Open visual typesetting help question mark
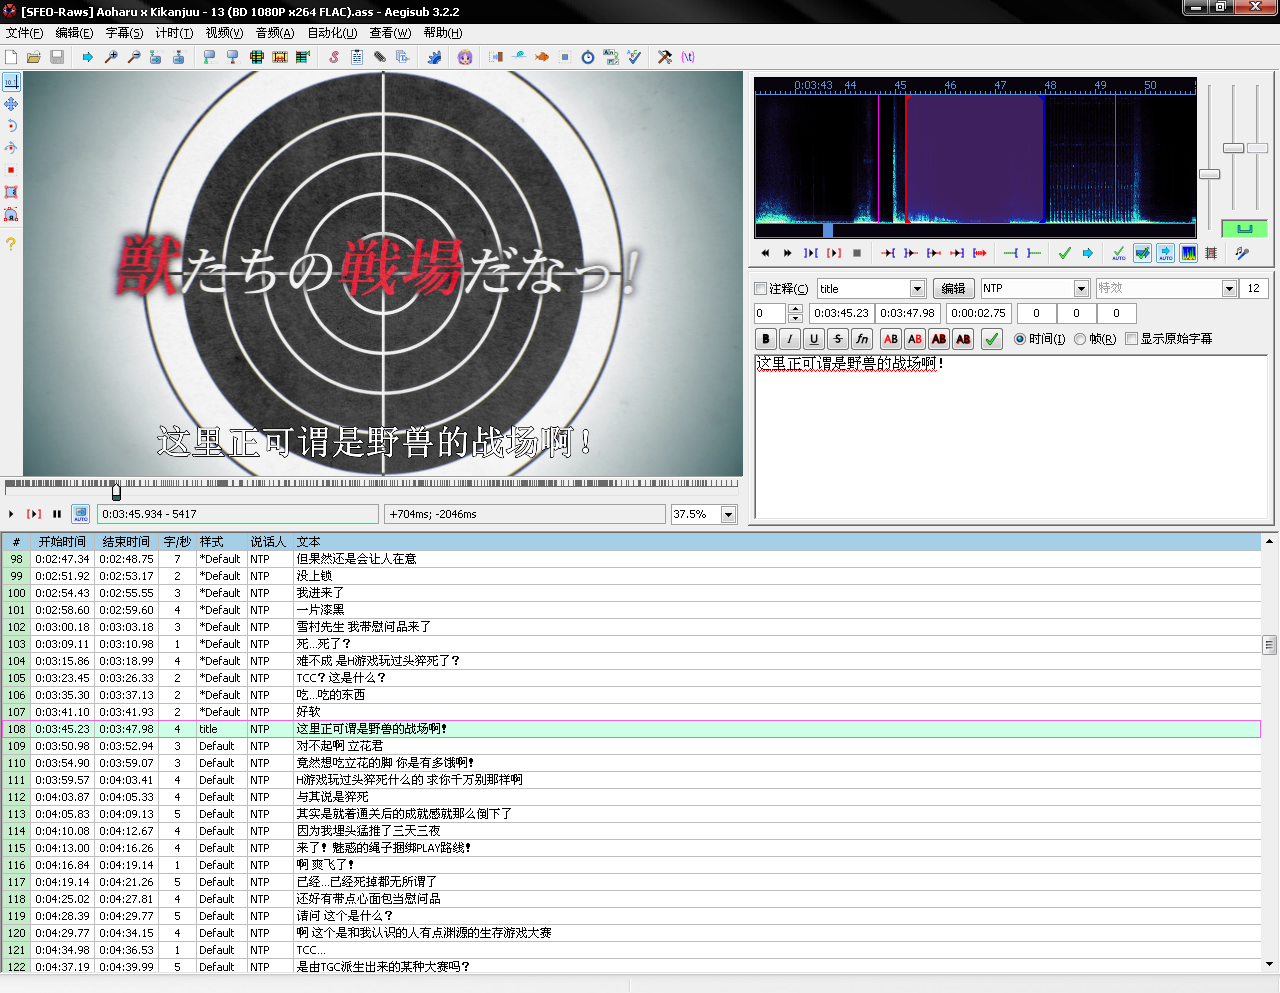This screenshot has height=993, width=1280. (11, 243)
